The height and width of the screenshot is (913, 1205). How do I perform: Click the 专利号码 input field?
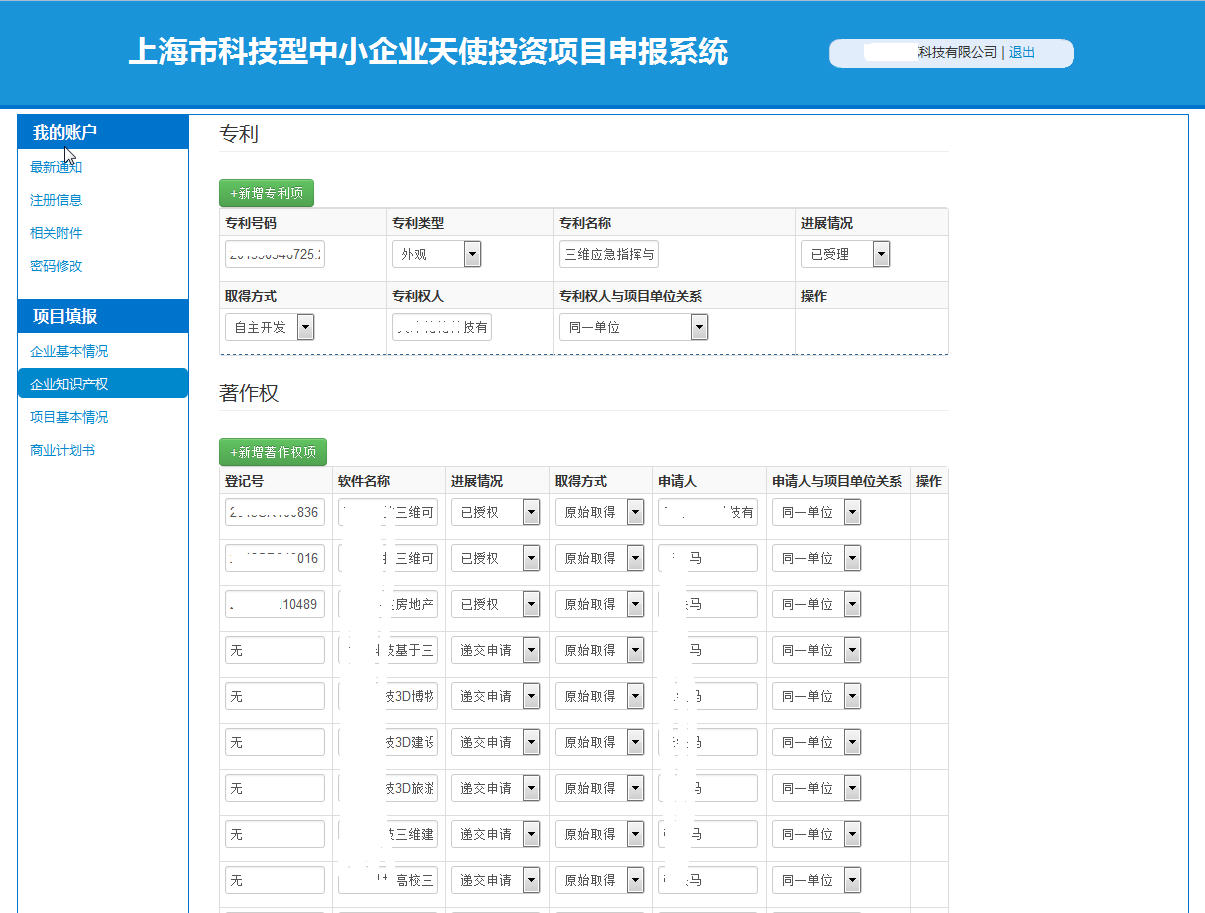pos(275,255)
